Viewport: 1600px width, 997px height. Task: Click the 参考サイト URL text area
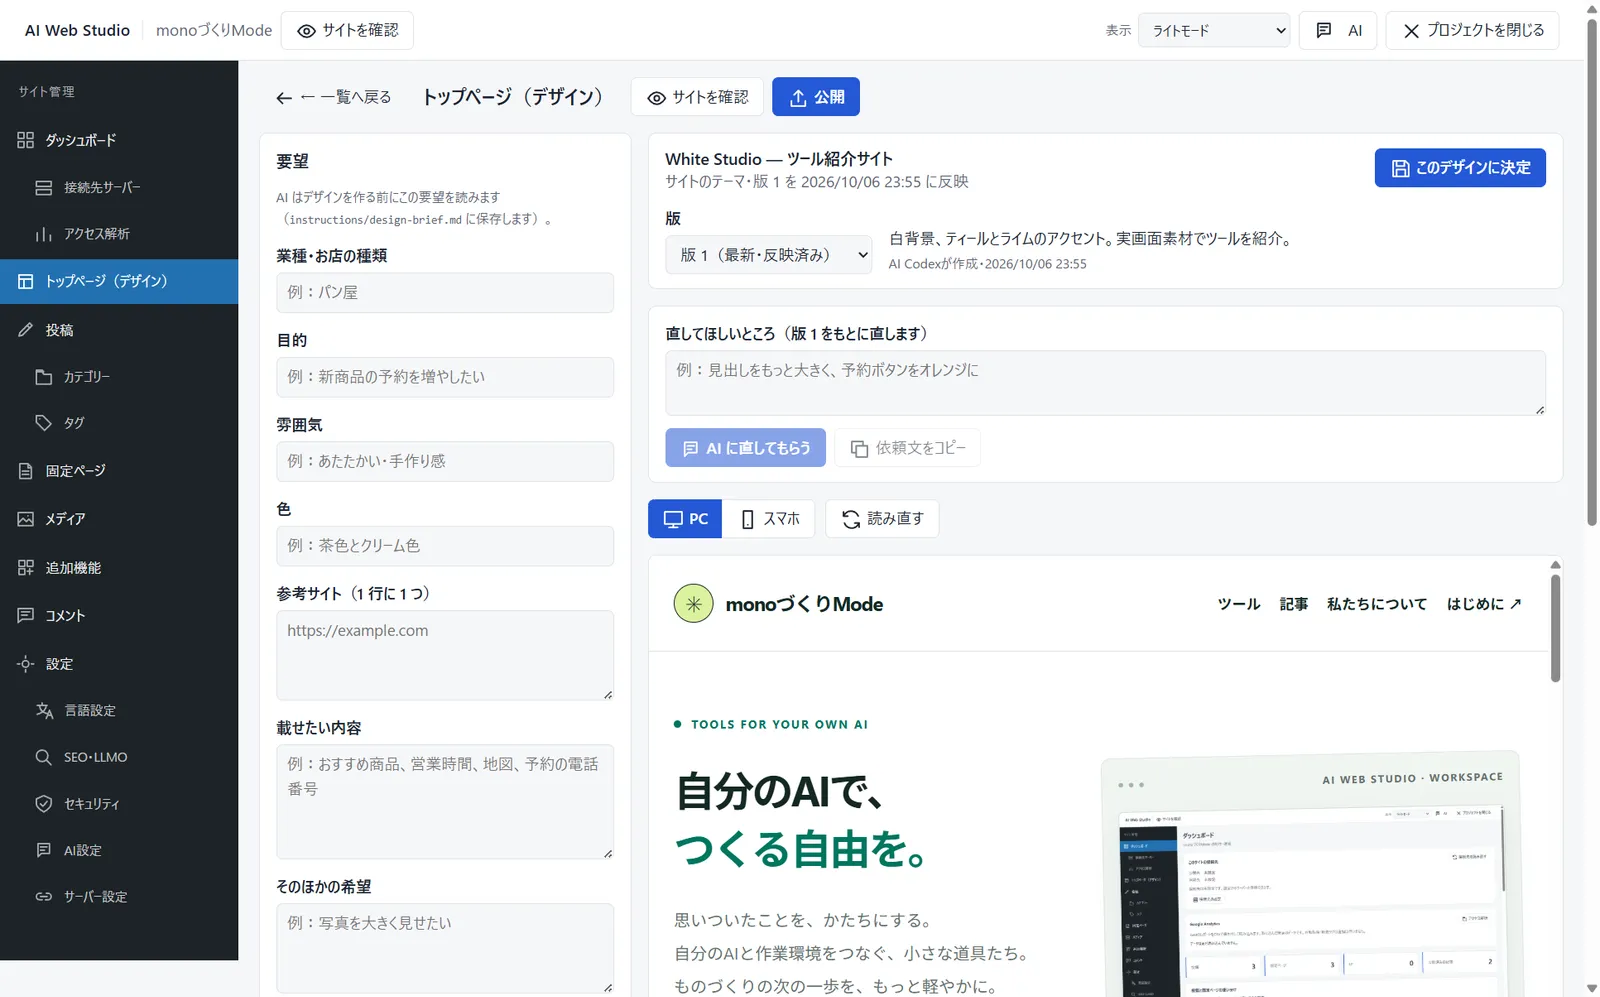[445, 655]
